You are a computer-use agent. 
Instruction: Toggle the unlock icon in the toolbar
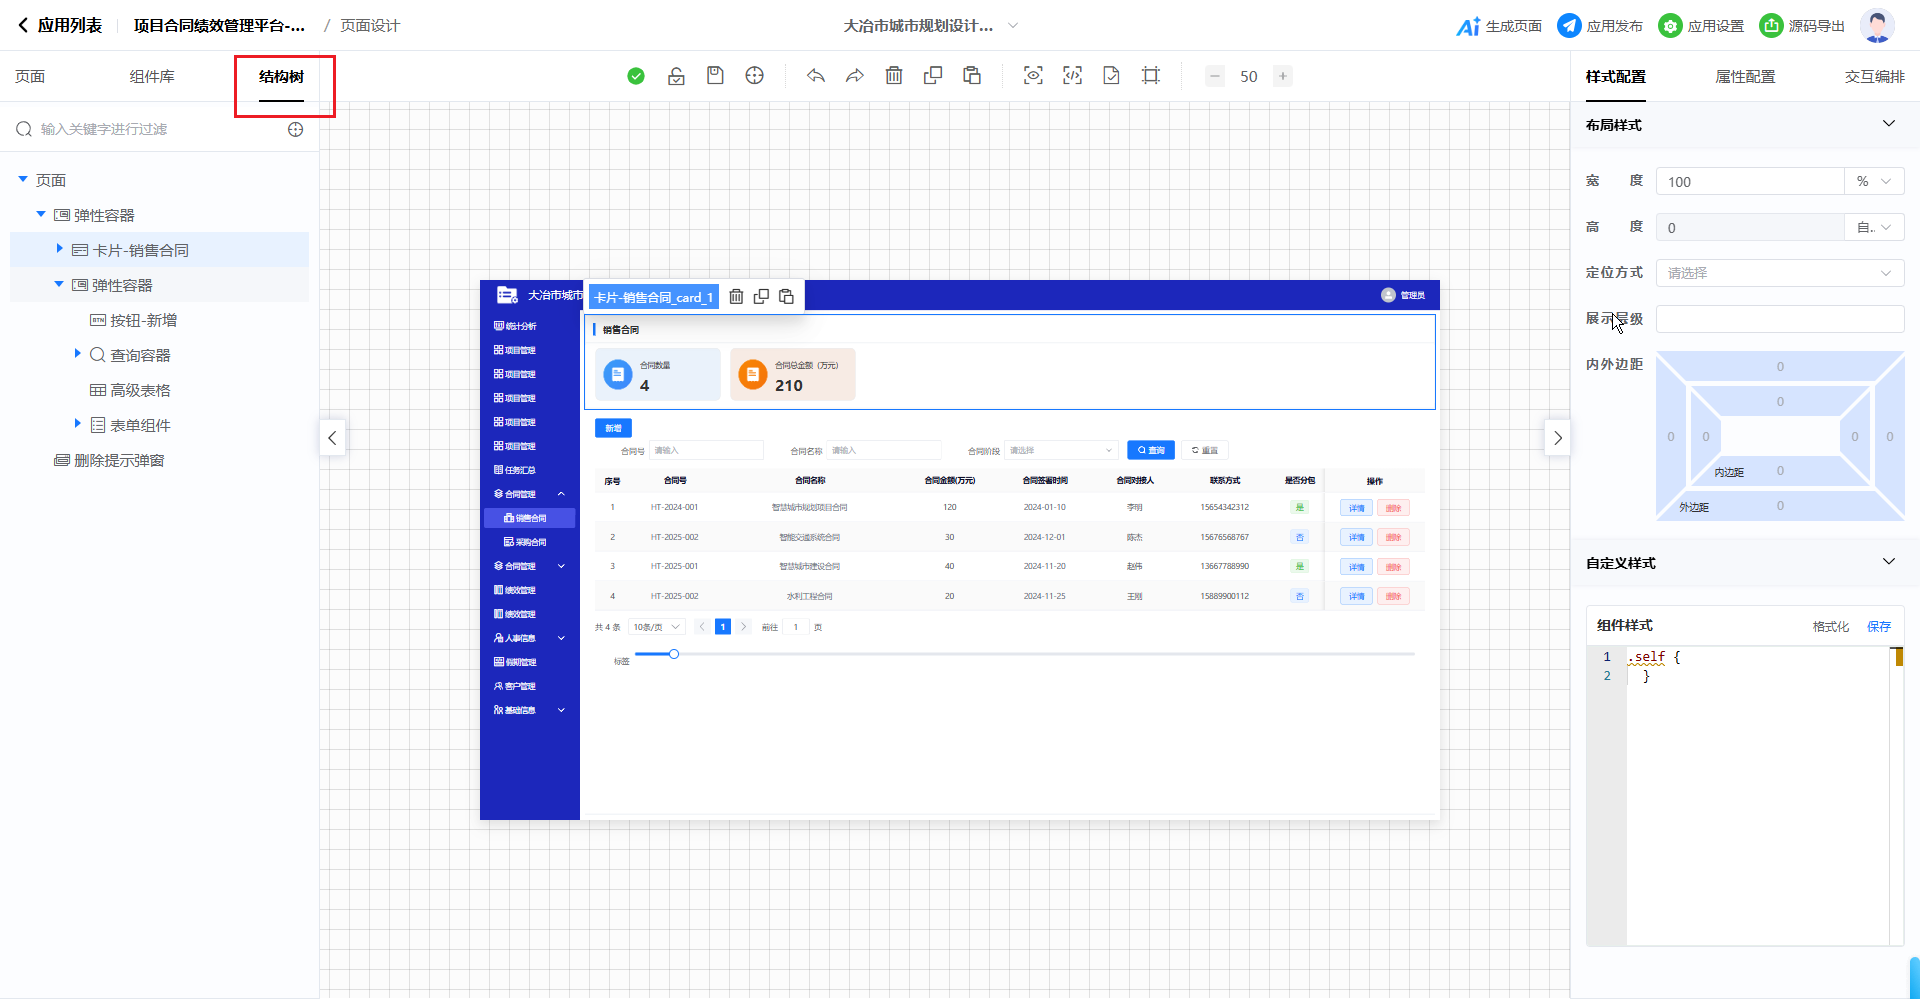pyautogui.click(x=676, y=76)
